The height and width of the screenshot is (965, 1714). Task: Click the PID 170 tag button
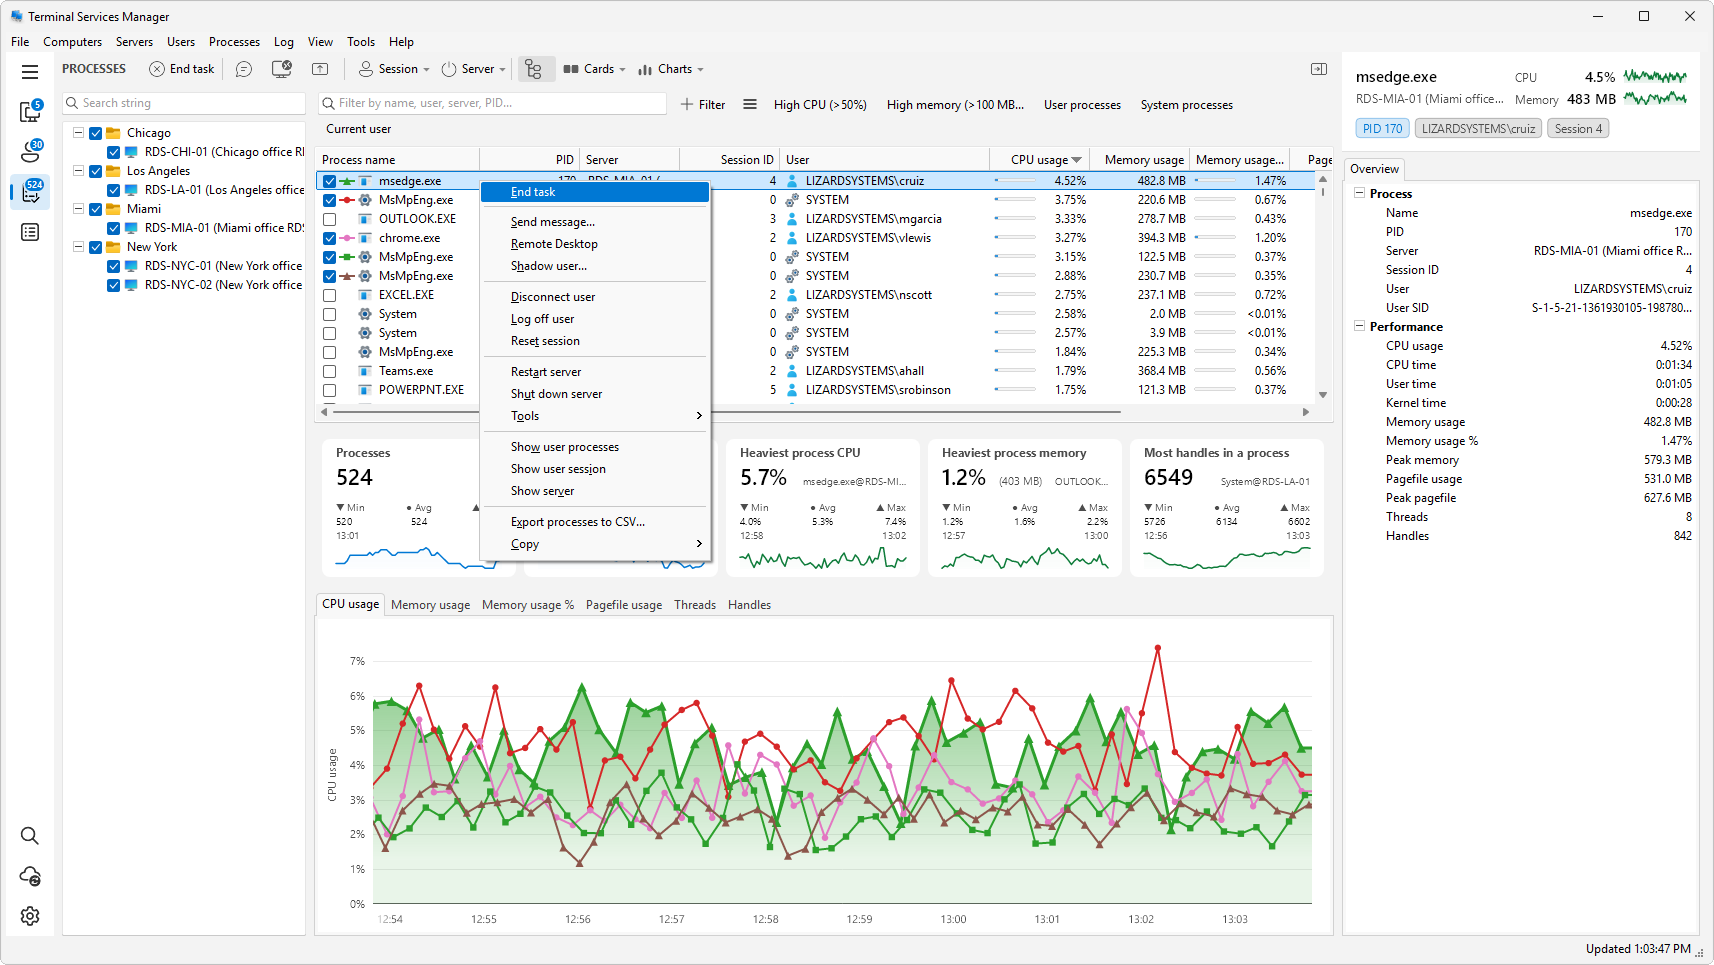tap(1383, 129)
